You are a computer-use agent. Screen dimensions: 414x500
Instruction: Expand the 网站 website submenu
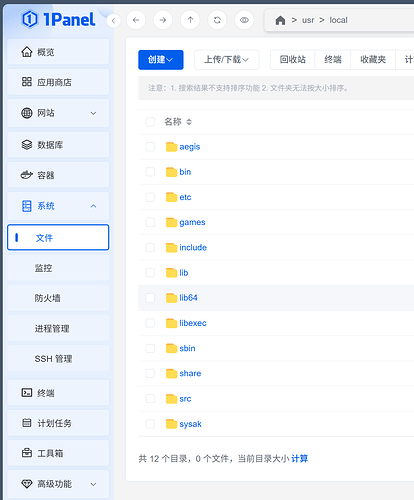pyautogui.click(x=58, y=113)
